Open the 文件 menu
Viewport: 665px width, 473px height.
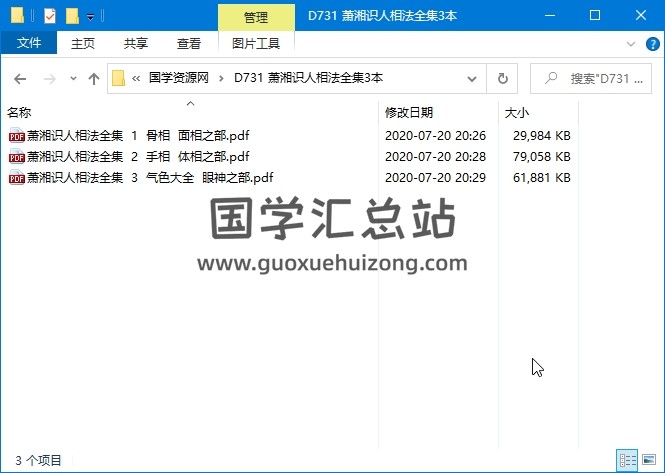coord(29,43)
